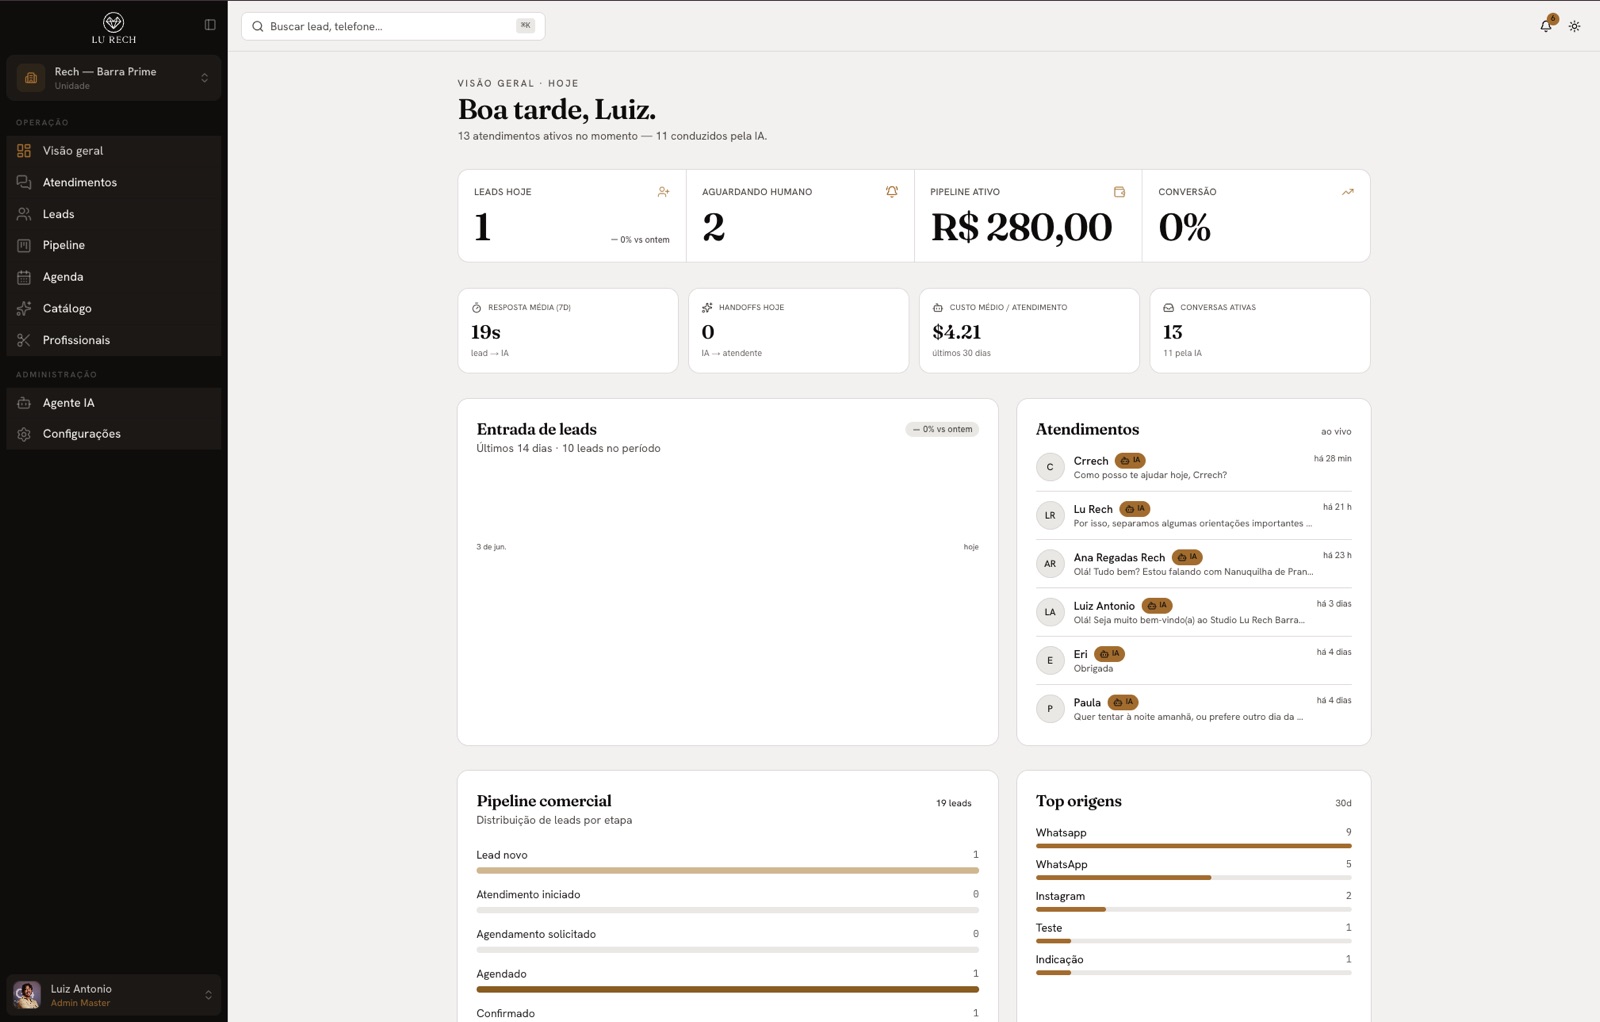Click the Luiz Antonio profile photo
1600x1022 pixels.
click(x=27, y=995)
